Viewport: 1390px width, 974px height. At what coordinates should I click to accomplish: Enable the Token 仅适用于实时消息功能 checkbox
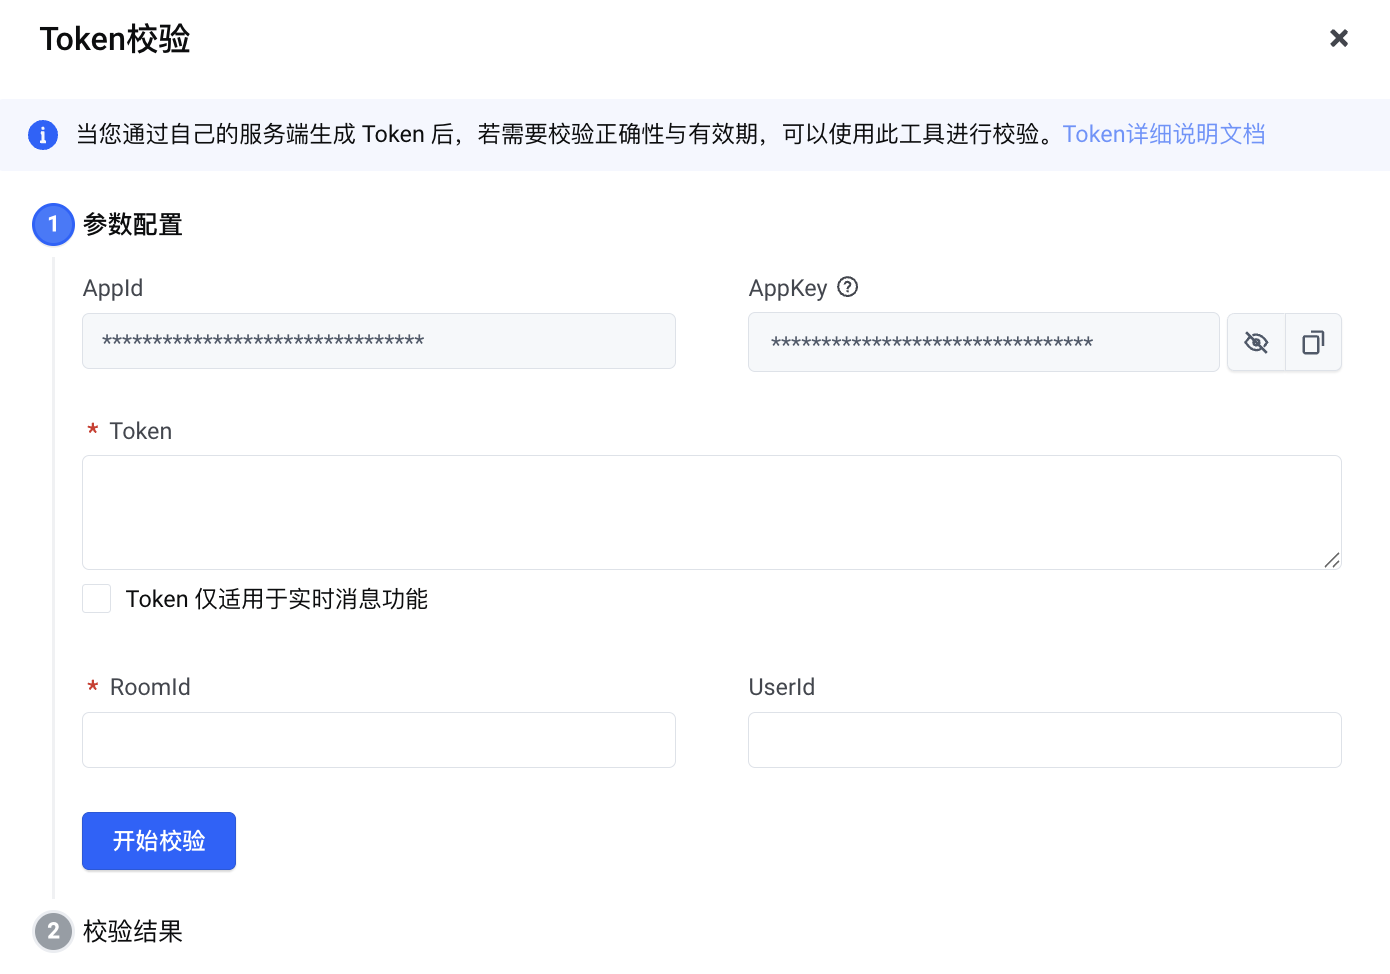coord(97,599)
